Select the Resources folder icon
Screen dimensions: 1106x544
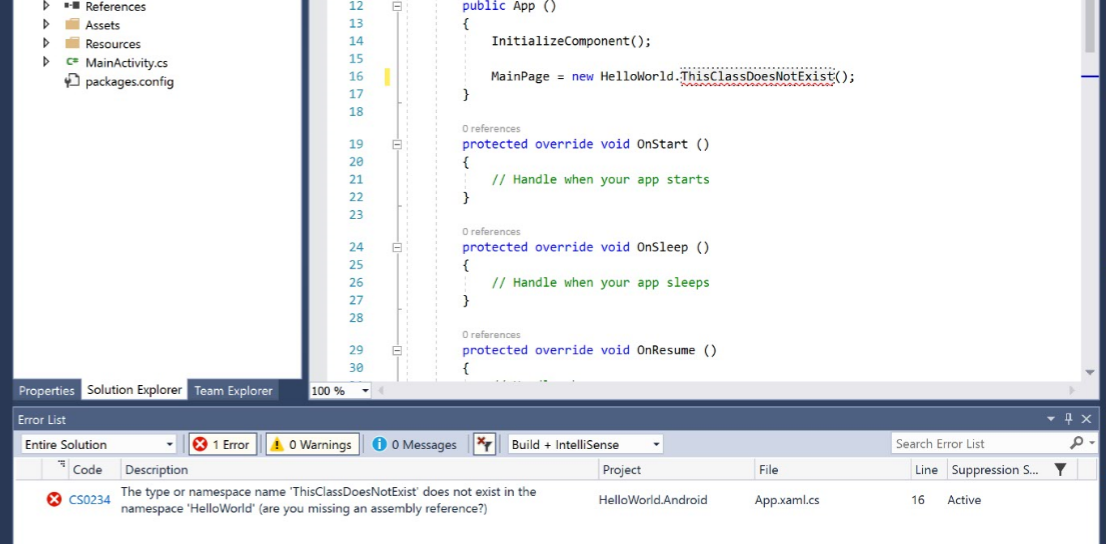[x=72, y=44]
